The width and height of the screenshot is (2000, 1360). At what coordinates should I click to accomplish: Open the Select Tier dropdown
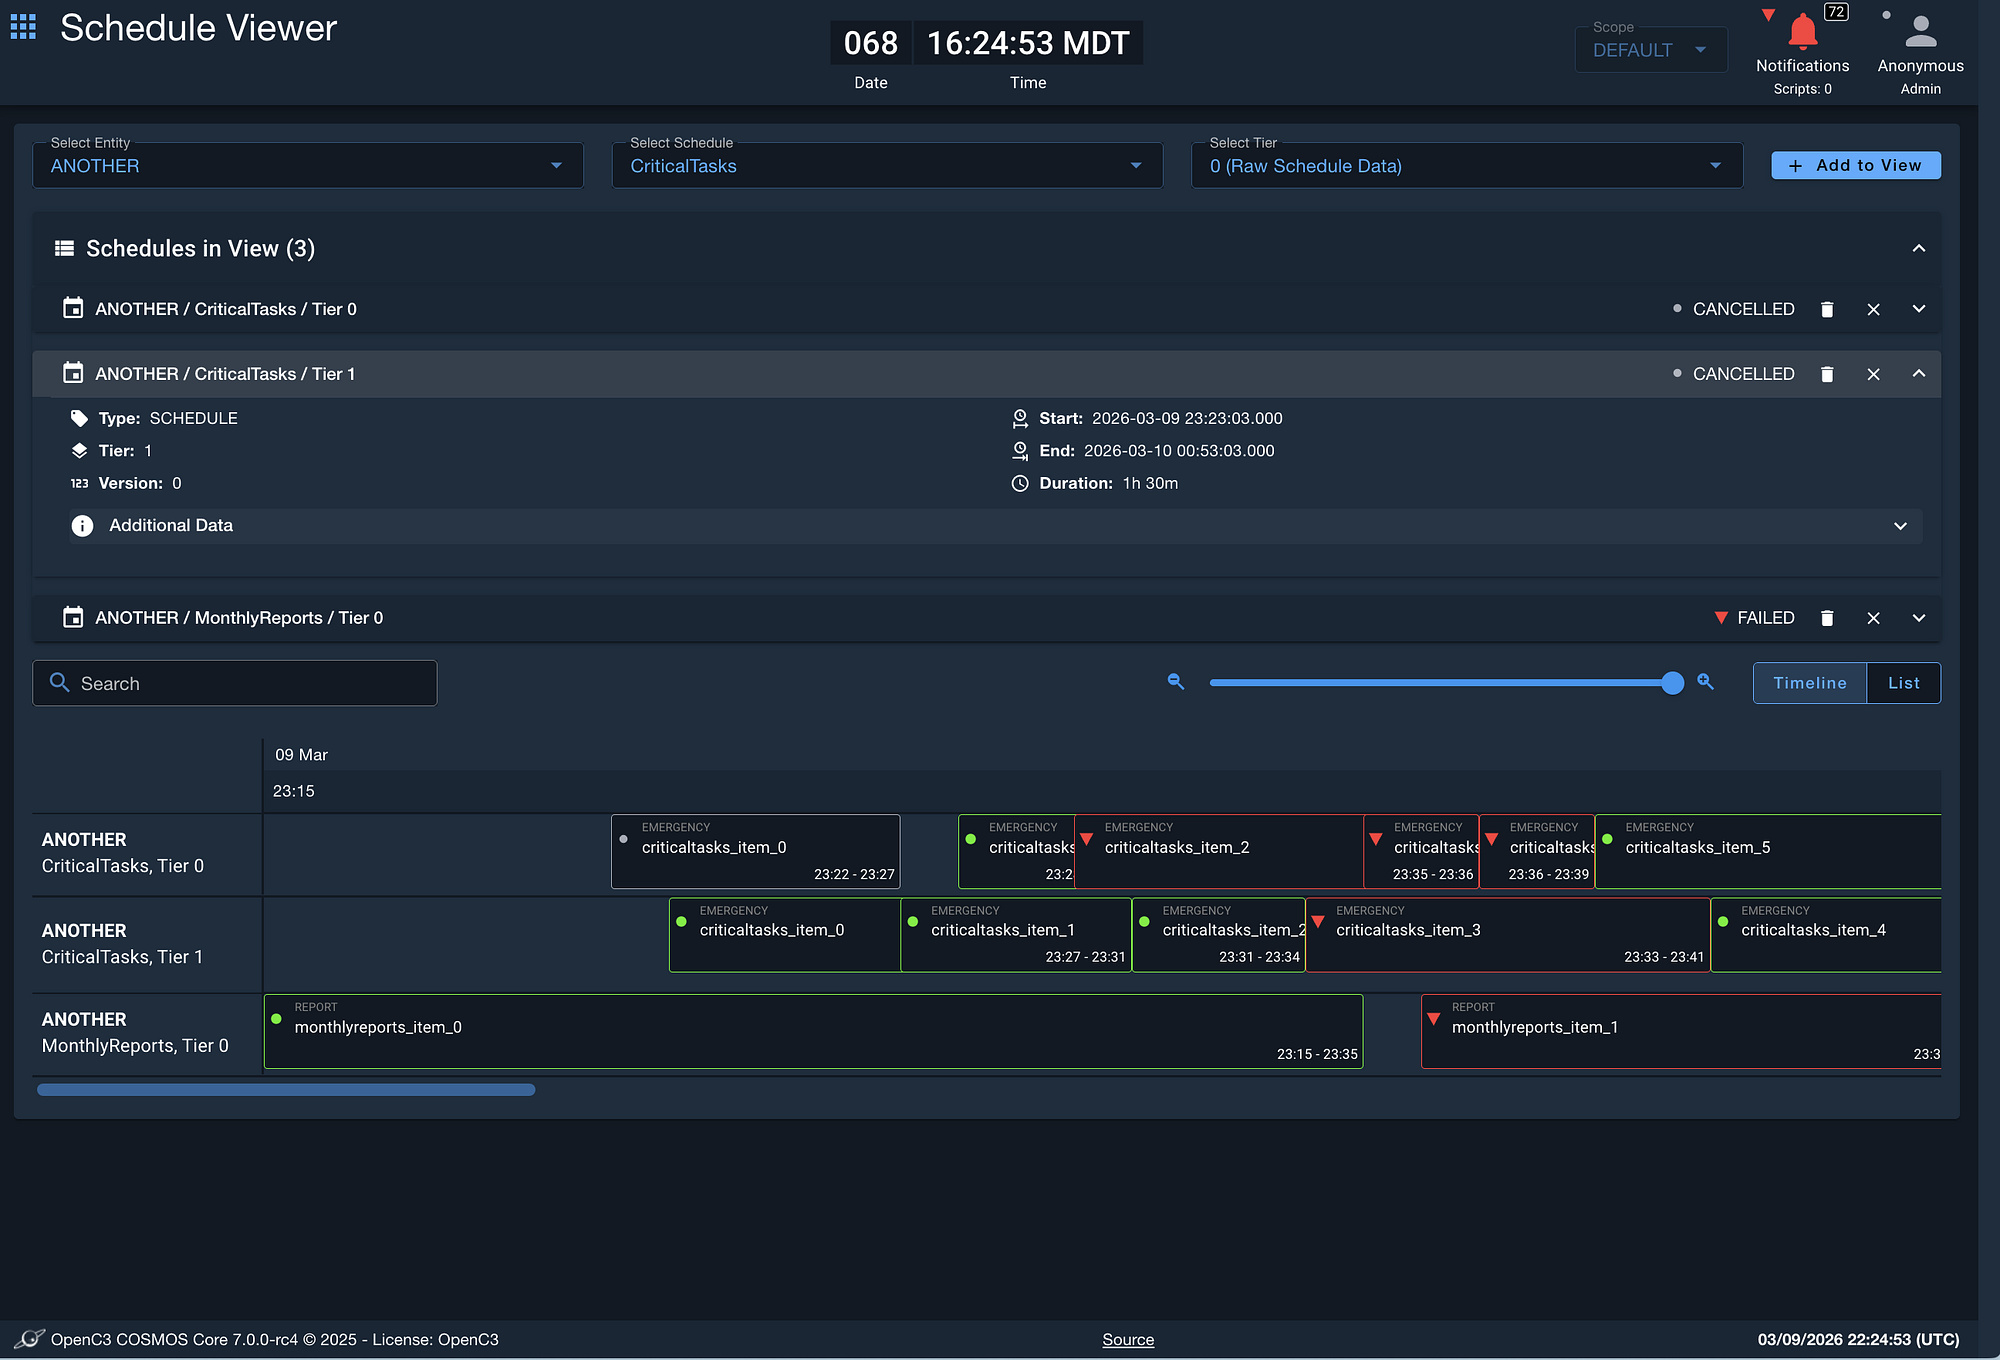coord(1467,165)
